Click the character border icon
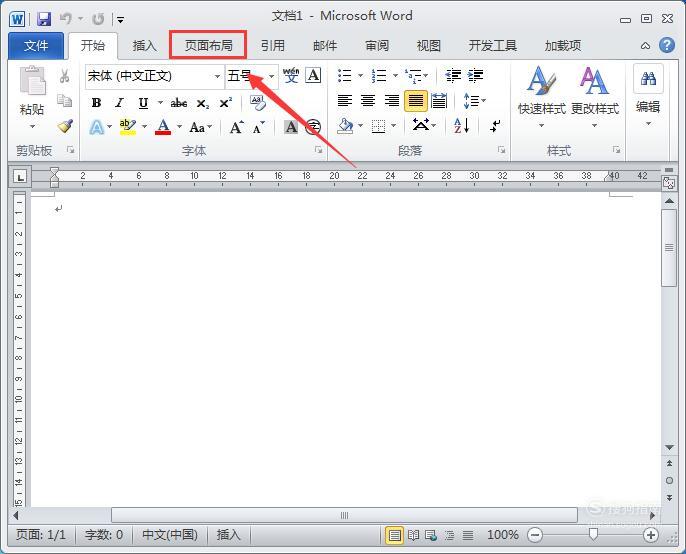686x554 pixels. pyautogui.click(x=313, y=75)
